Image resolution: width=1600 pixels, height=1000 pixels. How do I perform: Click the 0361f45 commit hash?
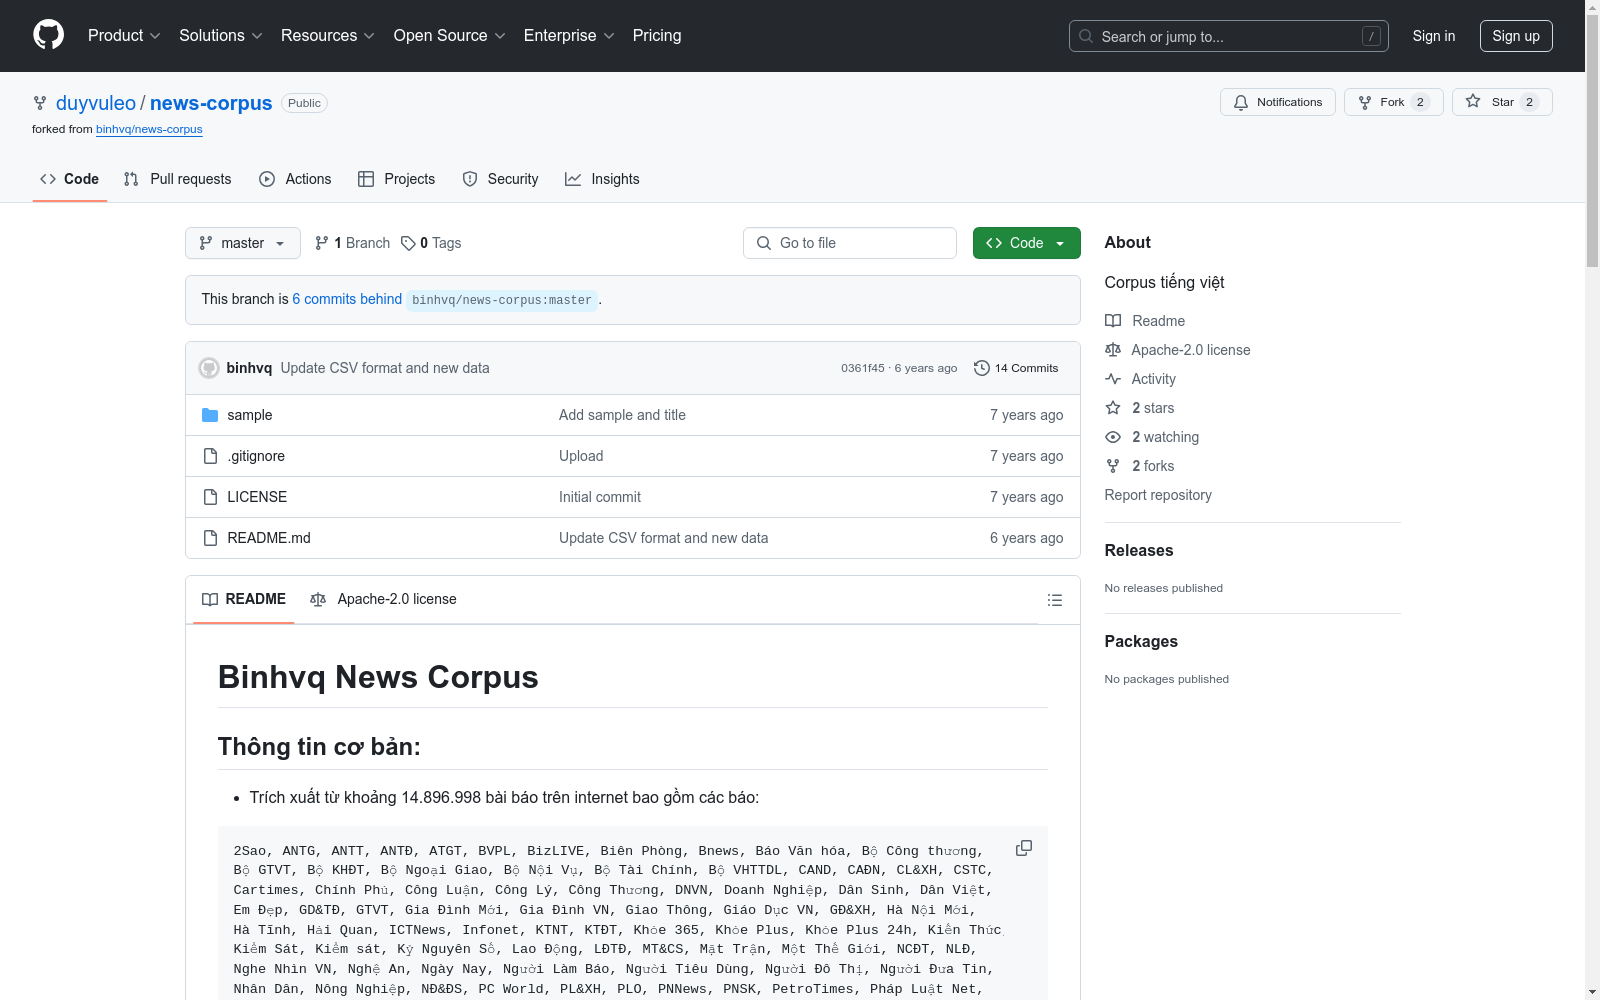[x=863, y=368]
